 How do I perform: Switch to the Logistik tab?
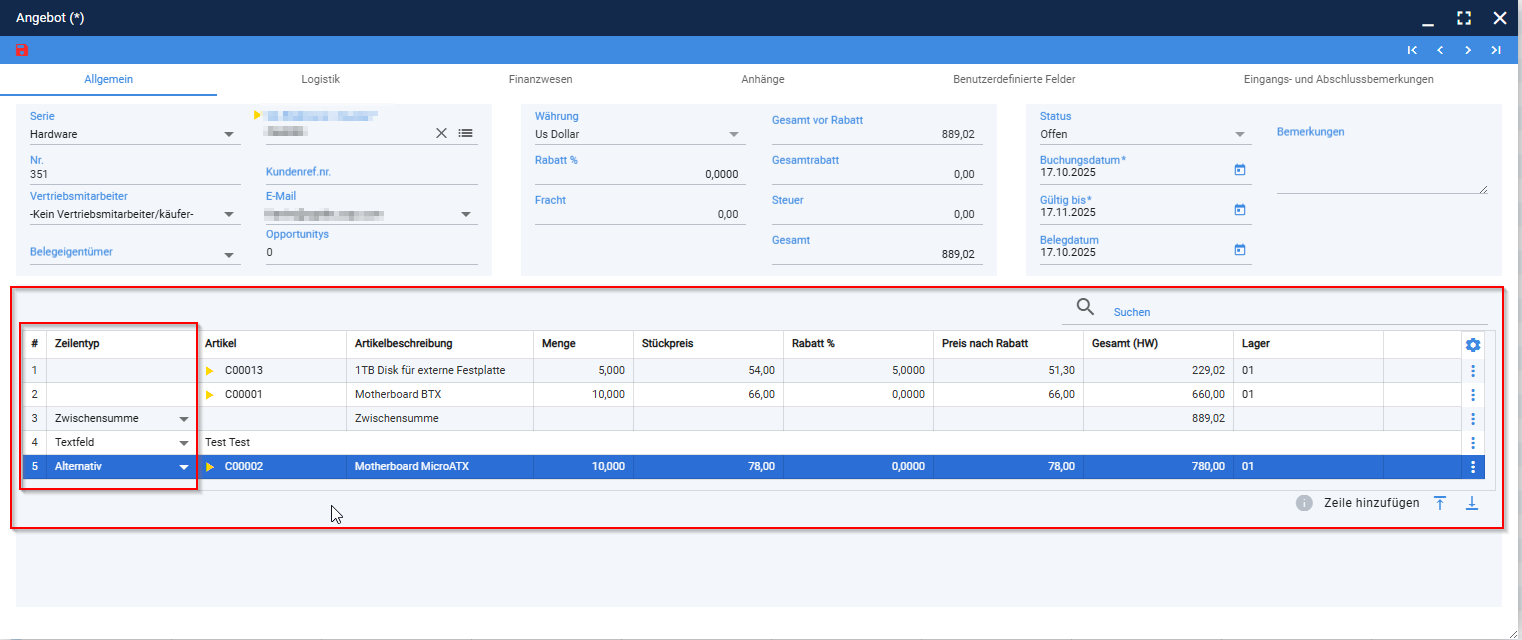pyautogui.click(x=321, y=79)
